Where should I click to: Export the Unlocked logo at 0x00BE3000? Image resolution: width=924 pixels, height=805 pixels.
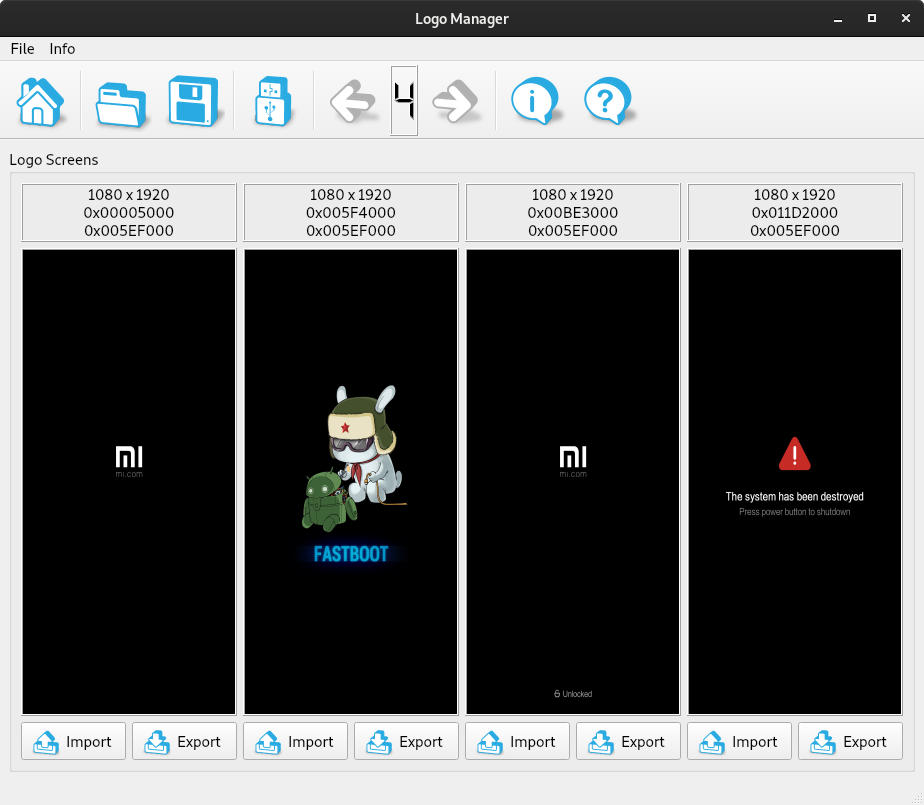(628, 741)
